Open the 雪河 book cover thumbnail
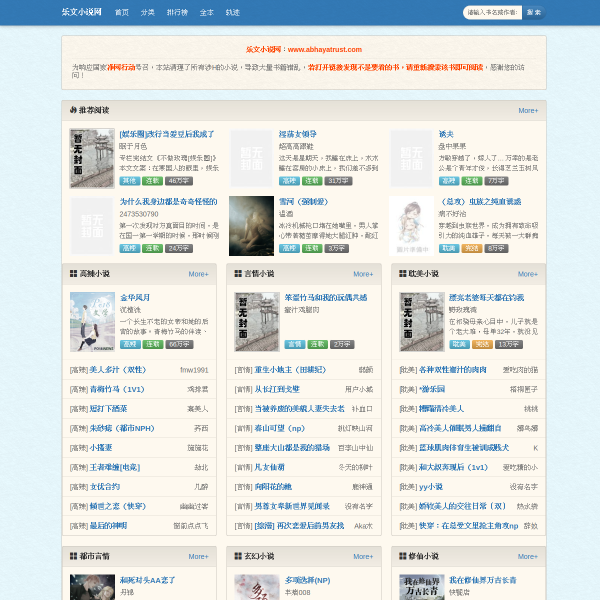600x600 pixels. 251,226
